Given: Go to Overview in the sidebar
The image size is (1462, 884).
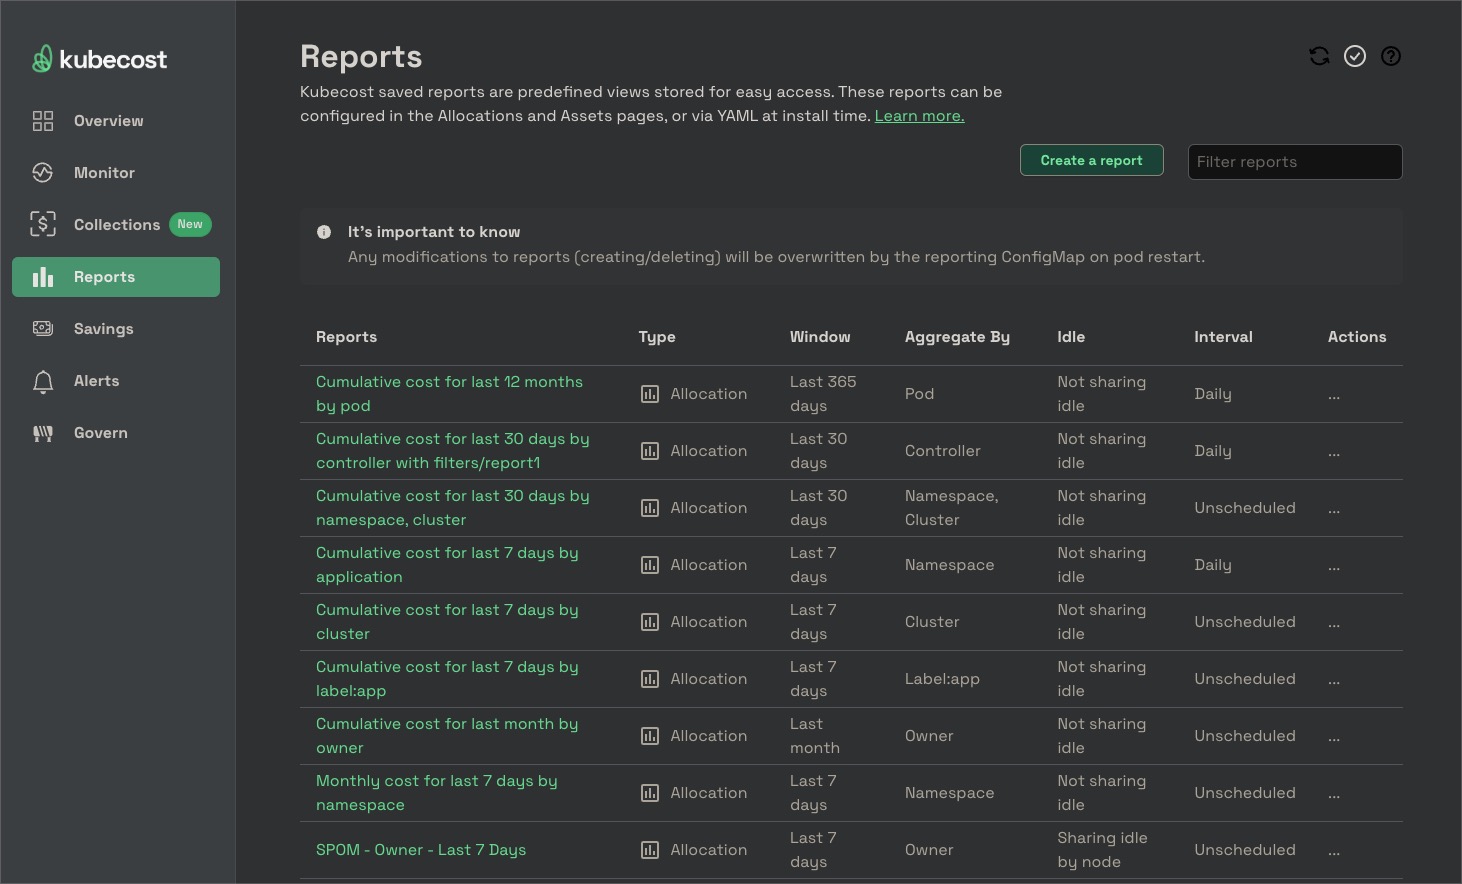Looking at the screenshot, I should pyautogui.click(x=116, y=121).
